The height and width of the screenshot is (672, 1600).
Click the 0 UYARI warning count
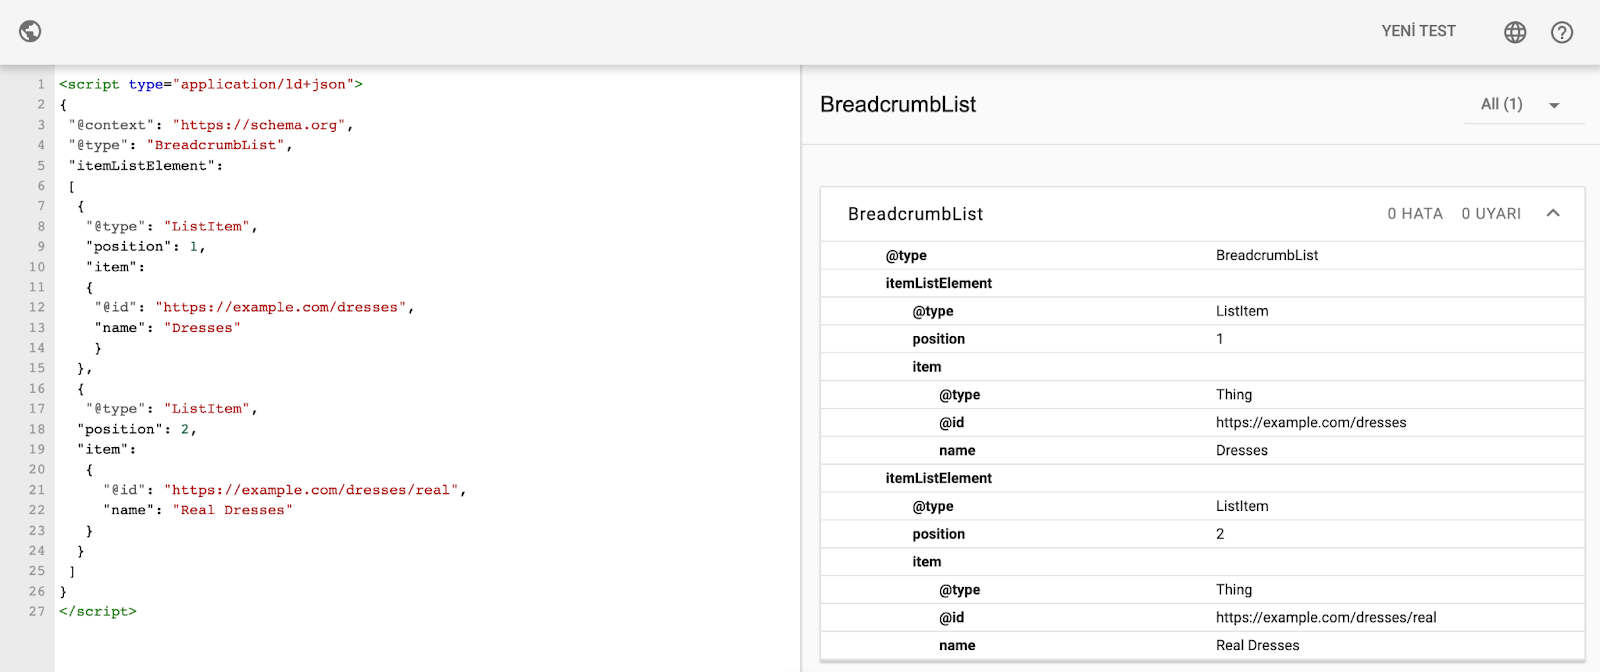click(1491, 214)
